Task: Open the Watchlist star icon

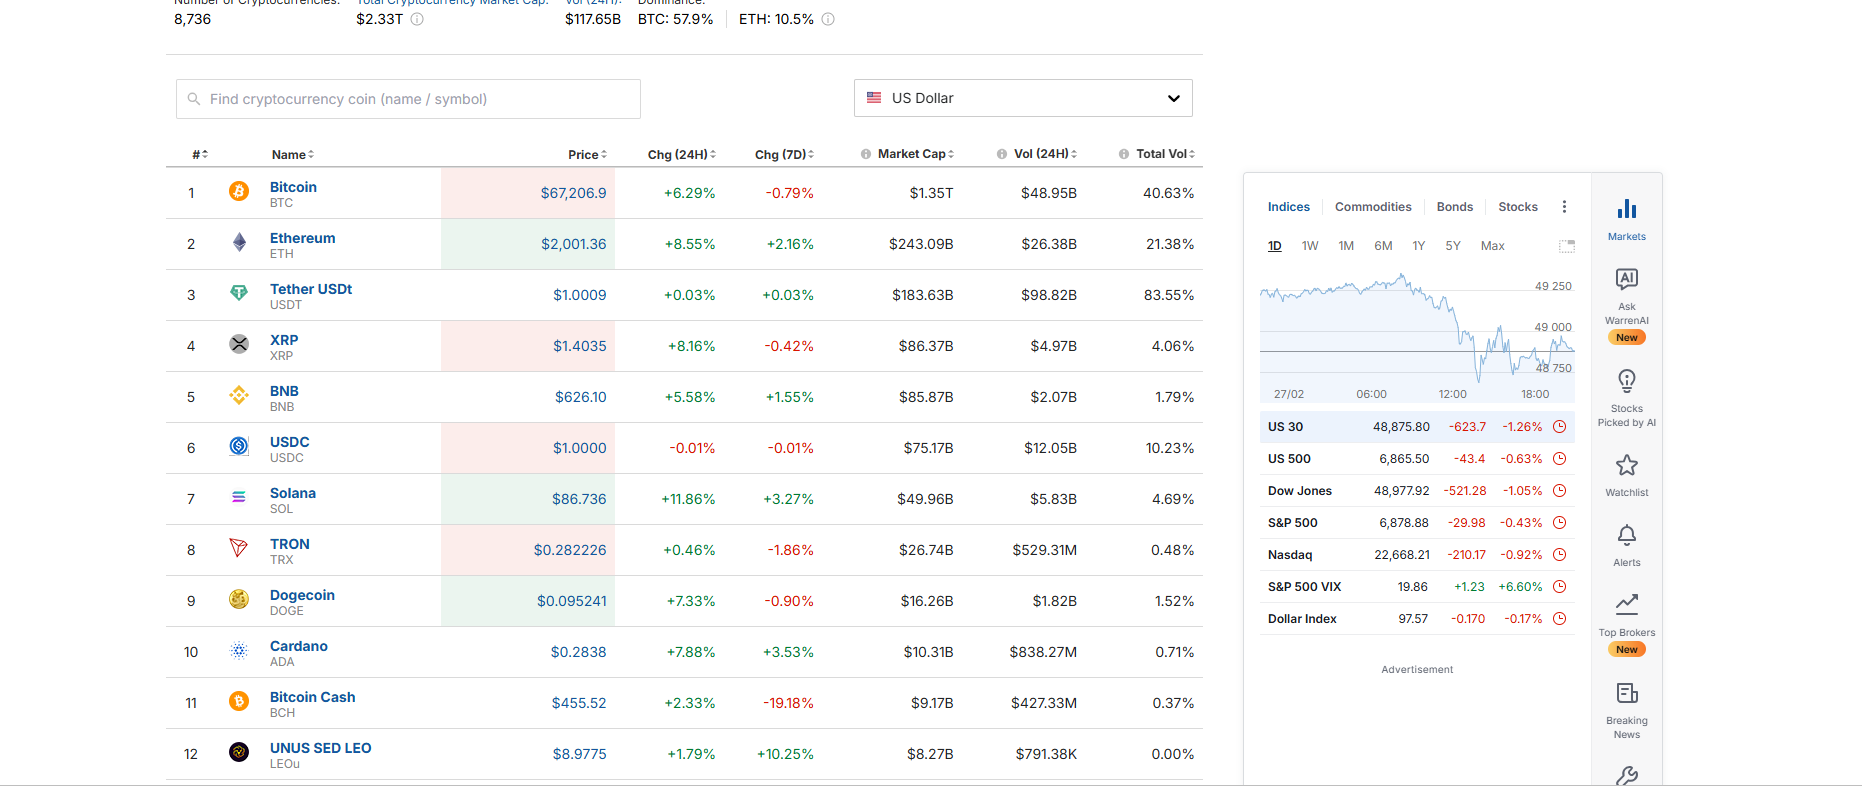Action: [x=1626, y=466]
